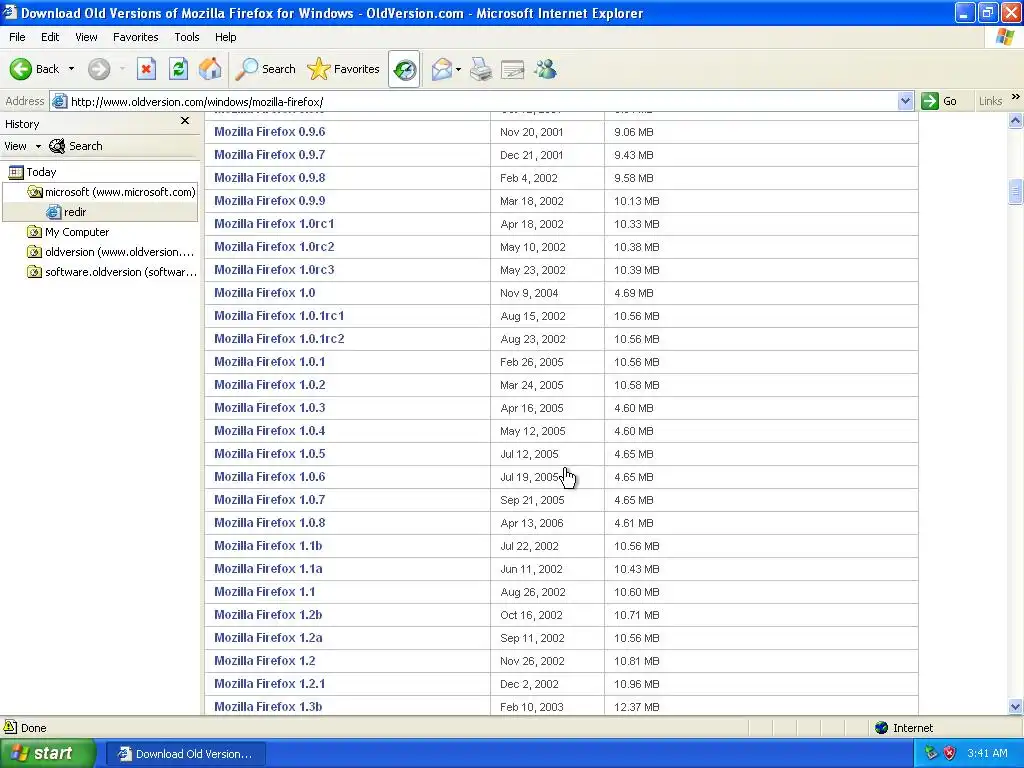Click the page icon in the address bar

(59, 101)
